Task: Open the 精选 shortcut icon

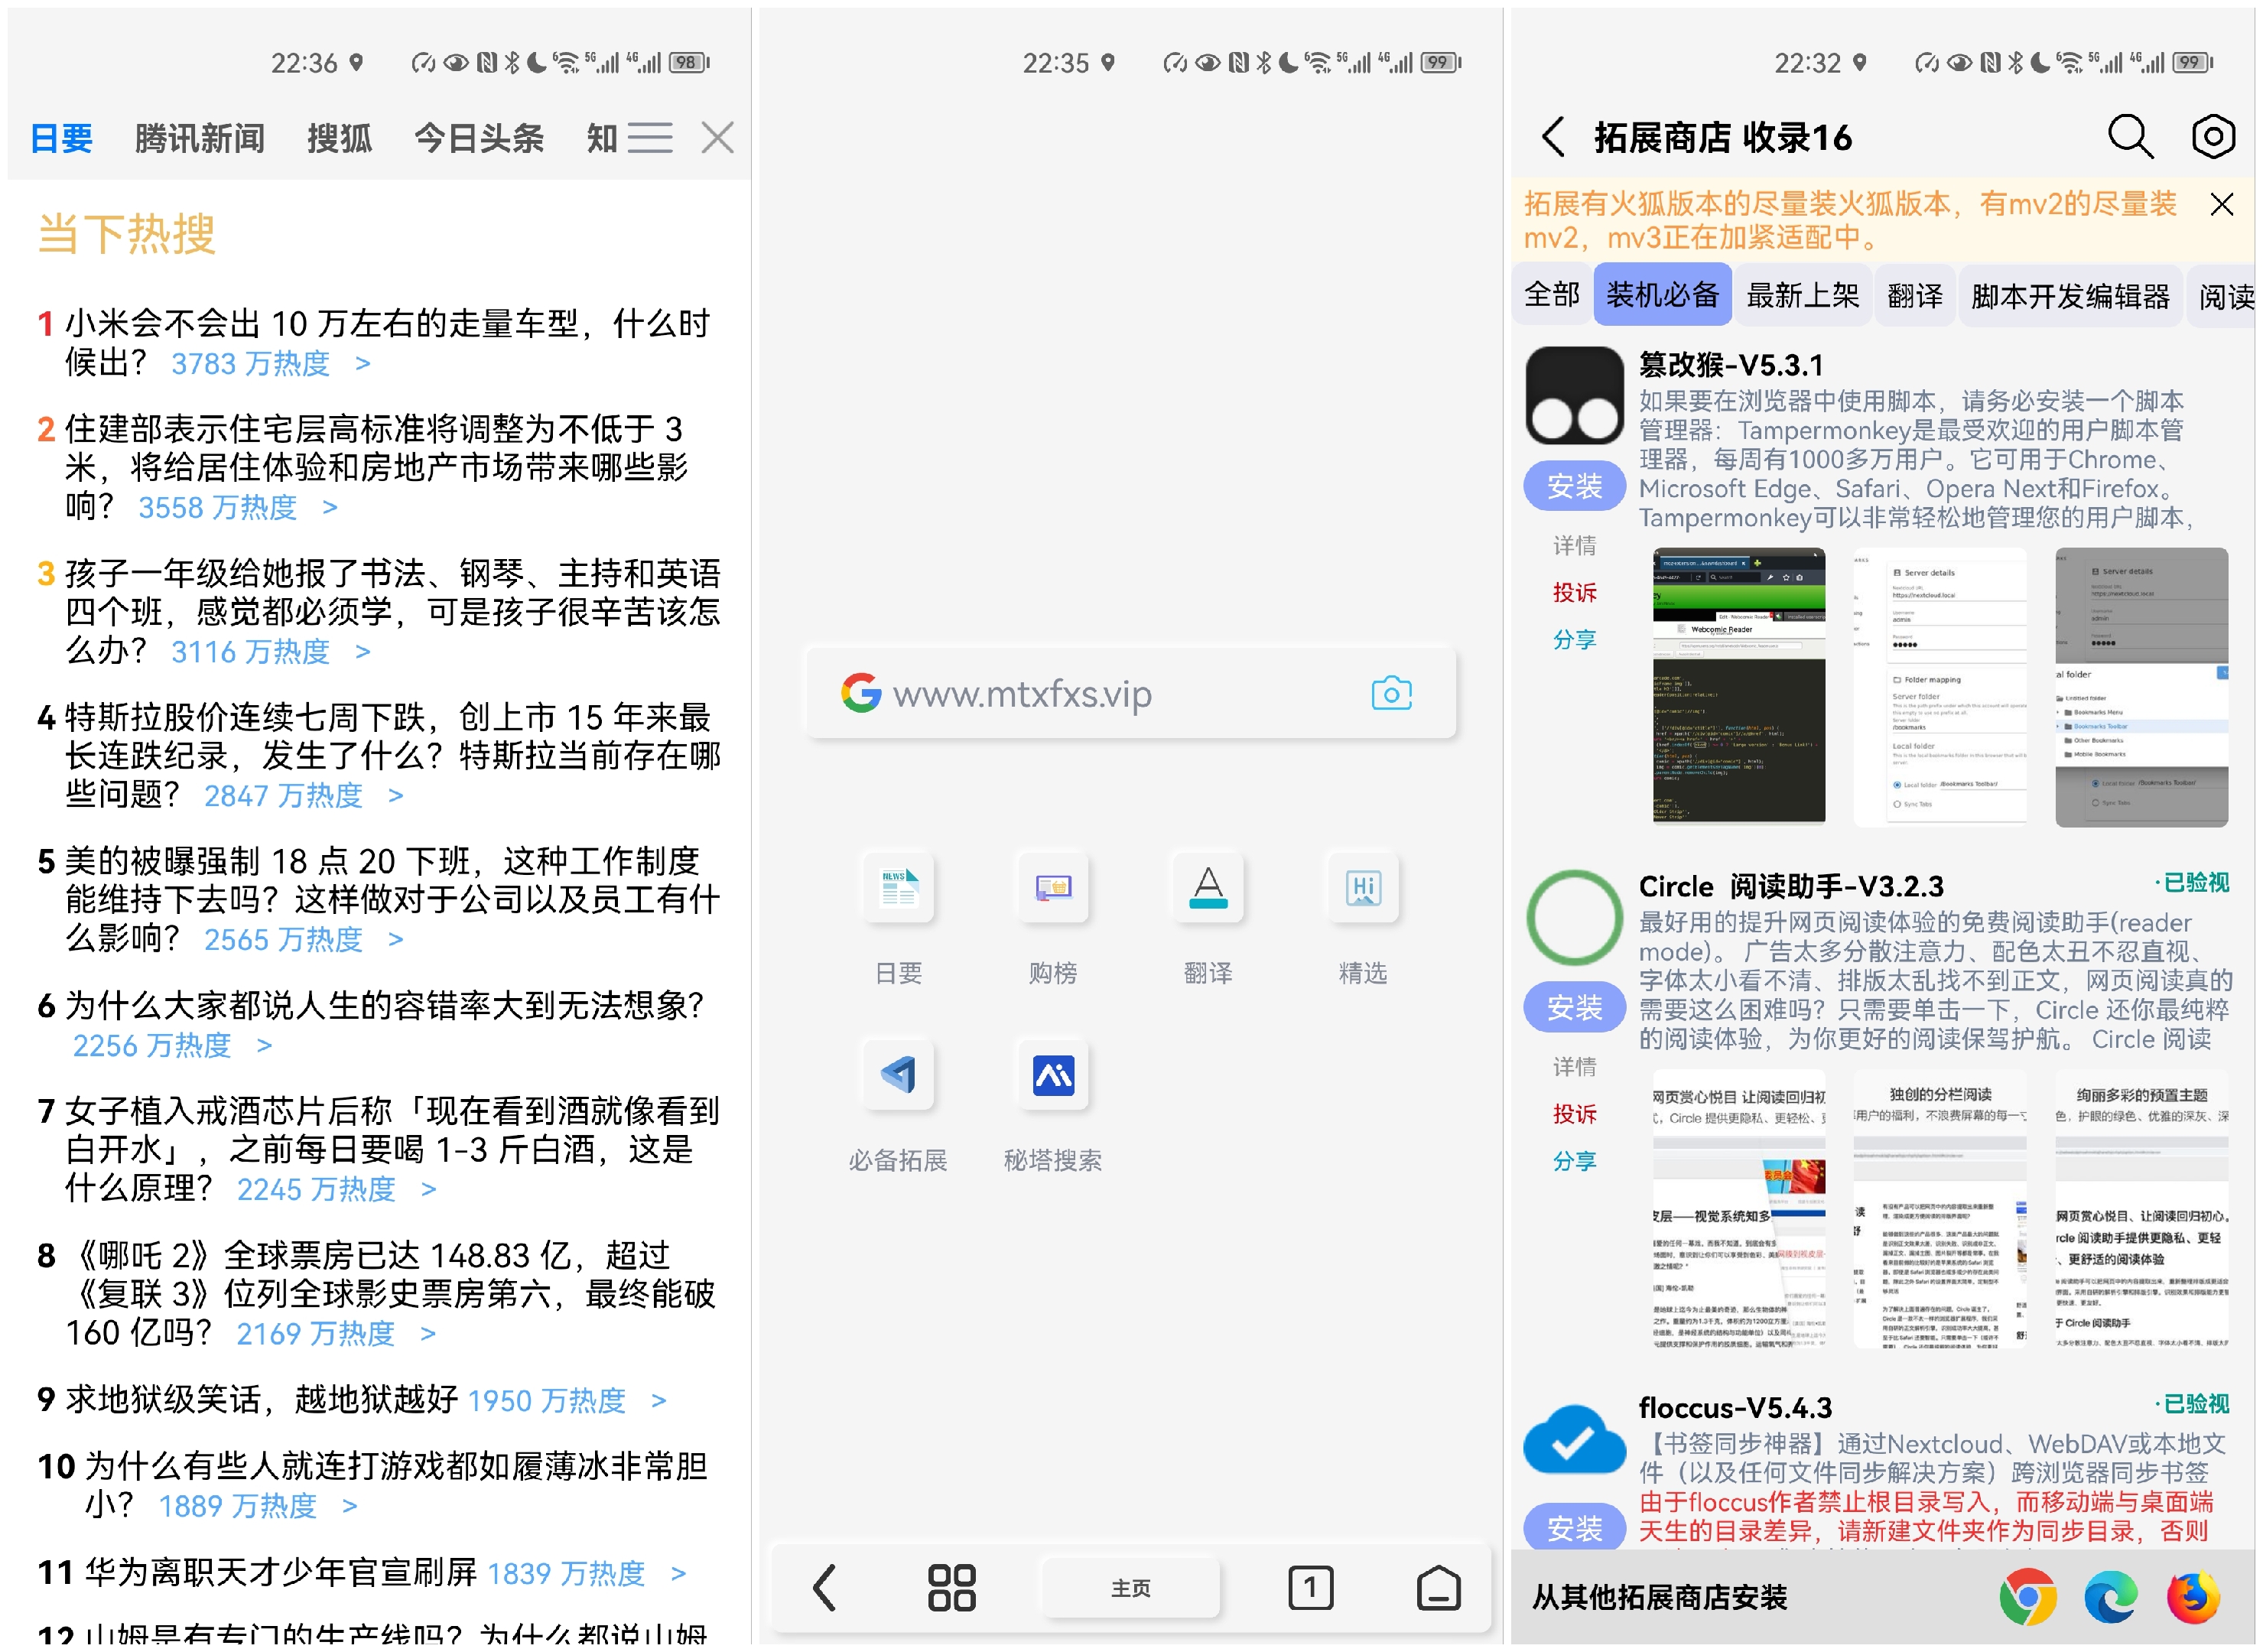Action: (1362, 887)
